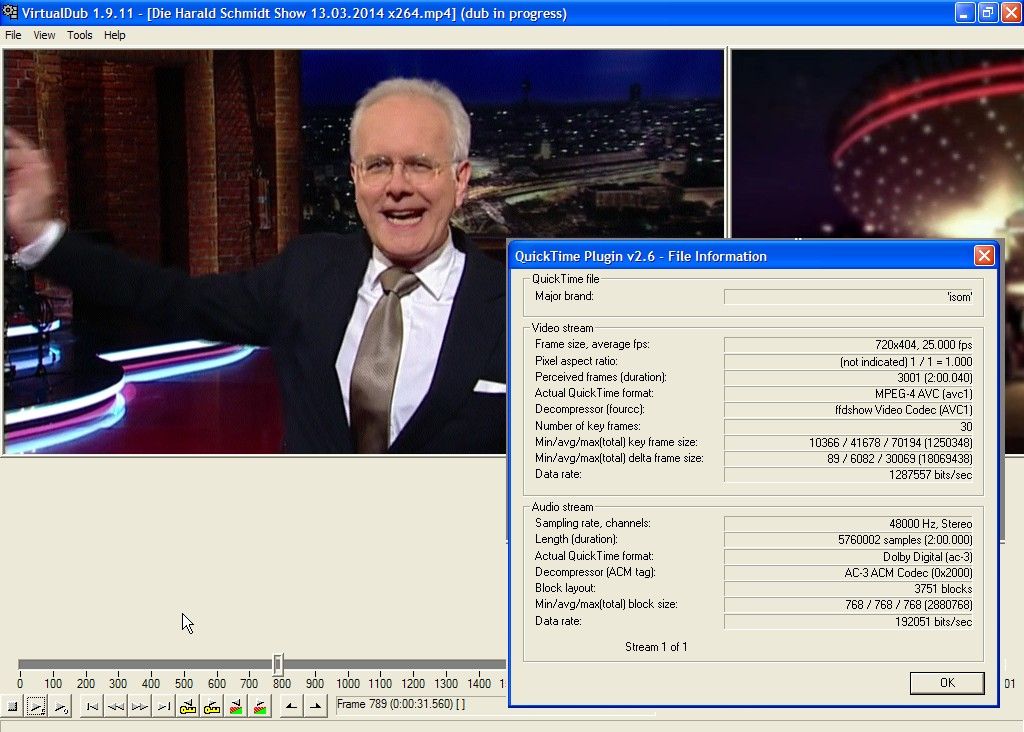The width and height of the screenshot is (1024, 732).
Task: Go to the next key frame
Action: click(x=212, y=706)
